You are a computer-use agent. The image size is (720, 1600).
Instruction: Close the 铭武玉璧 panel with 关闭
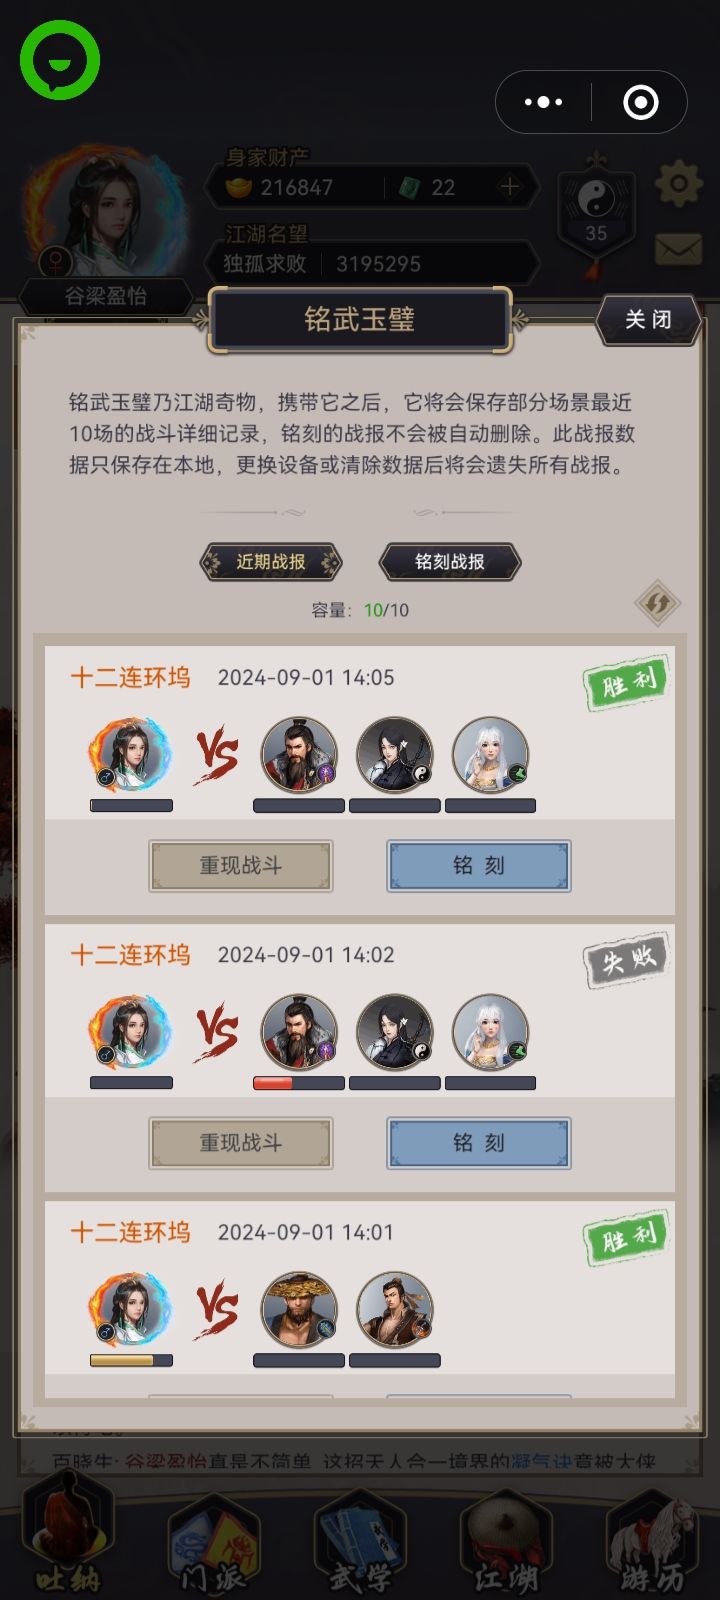648,319
